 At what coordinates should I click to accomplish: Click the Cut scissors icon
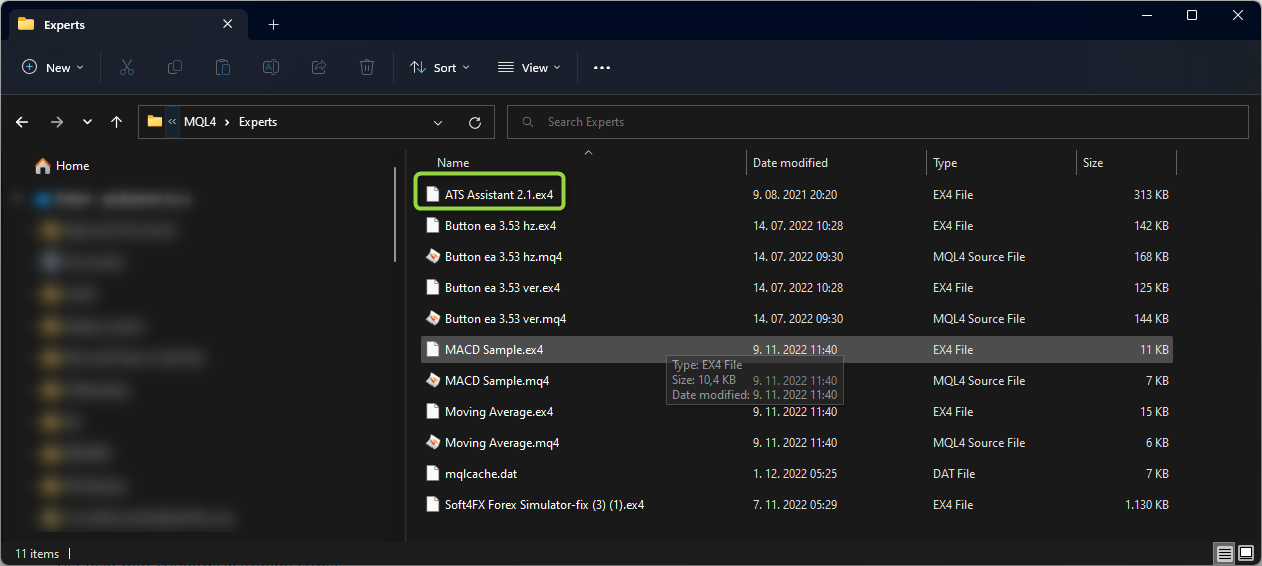coord(126,68)
